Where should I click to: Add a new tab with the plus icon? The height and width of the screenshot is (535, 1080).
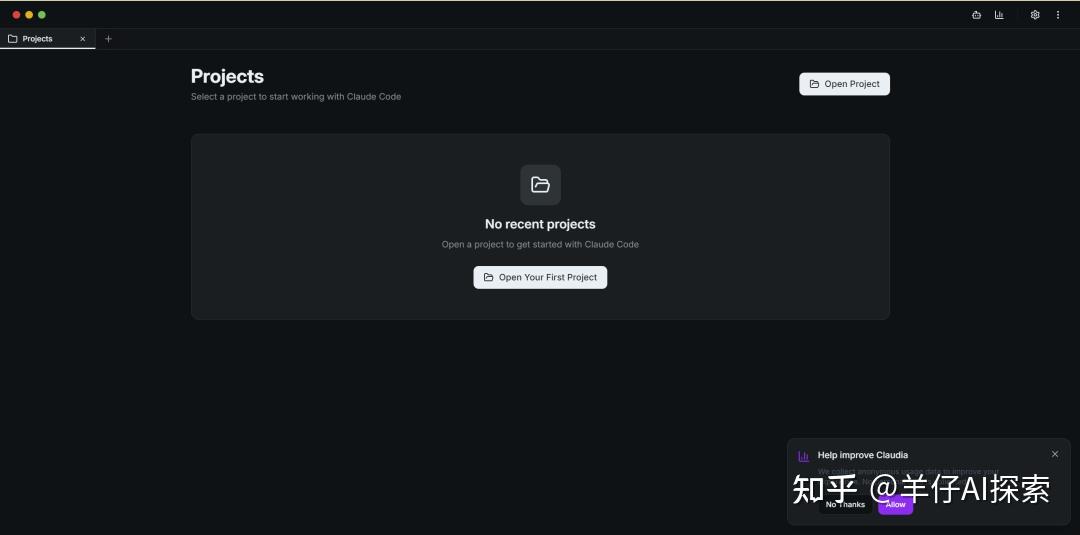click(x=108, y=39)
